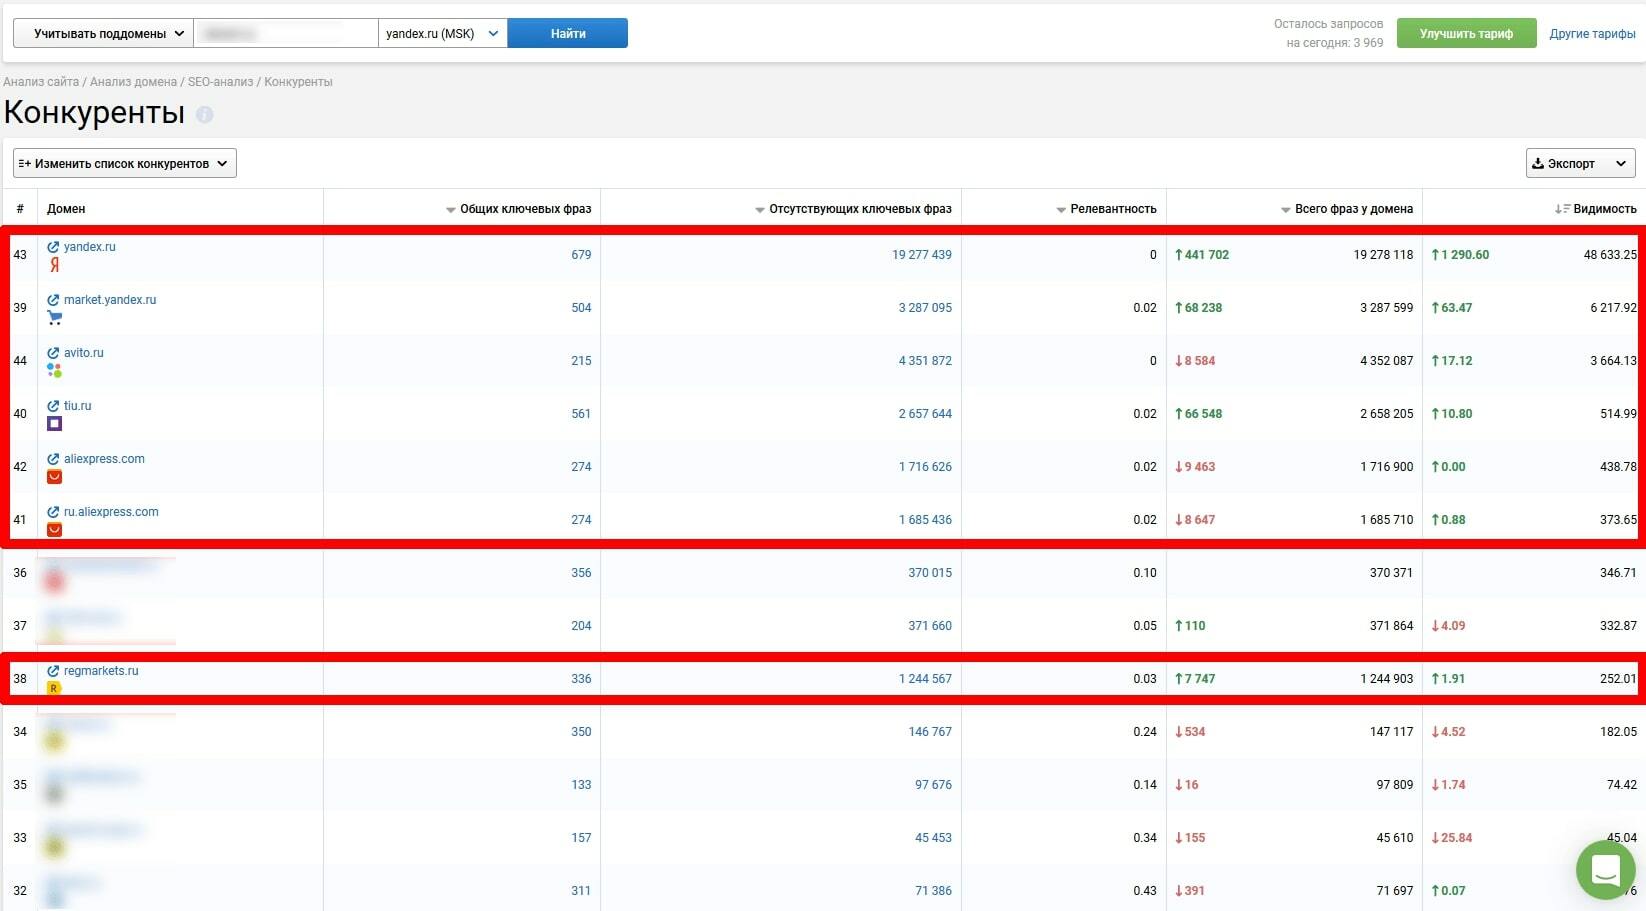This screenshot has height=911, width=1646.
Task: Click external link icon beside avito.ru
Action: (53, 353)
